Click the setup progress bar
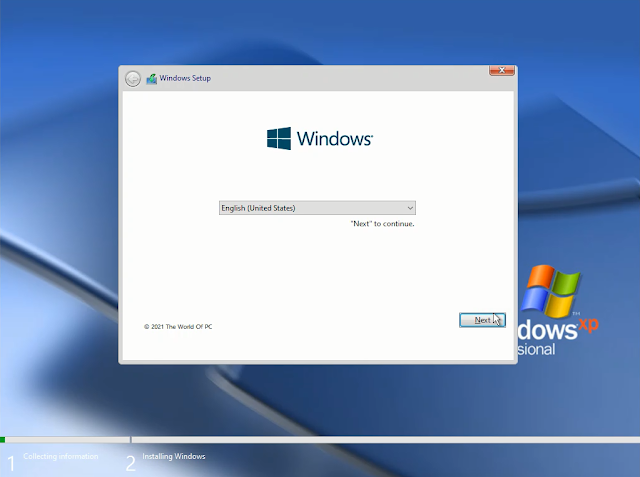Image resolution: width=640 pixels, height=477 pixels. pos(320,440)
